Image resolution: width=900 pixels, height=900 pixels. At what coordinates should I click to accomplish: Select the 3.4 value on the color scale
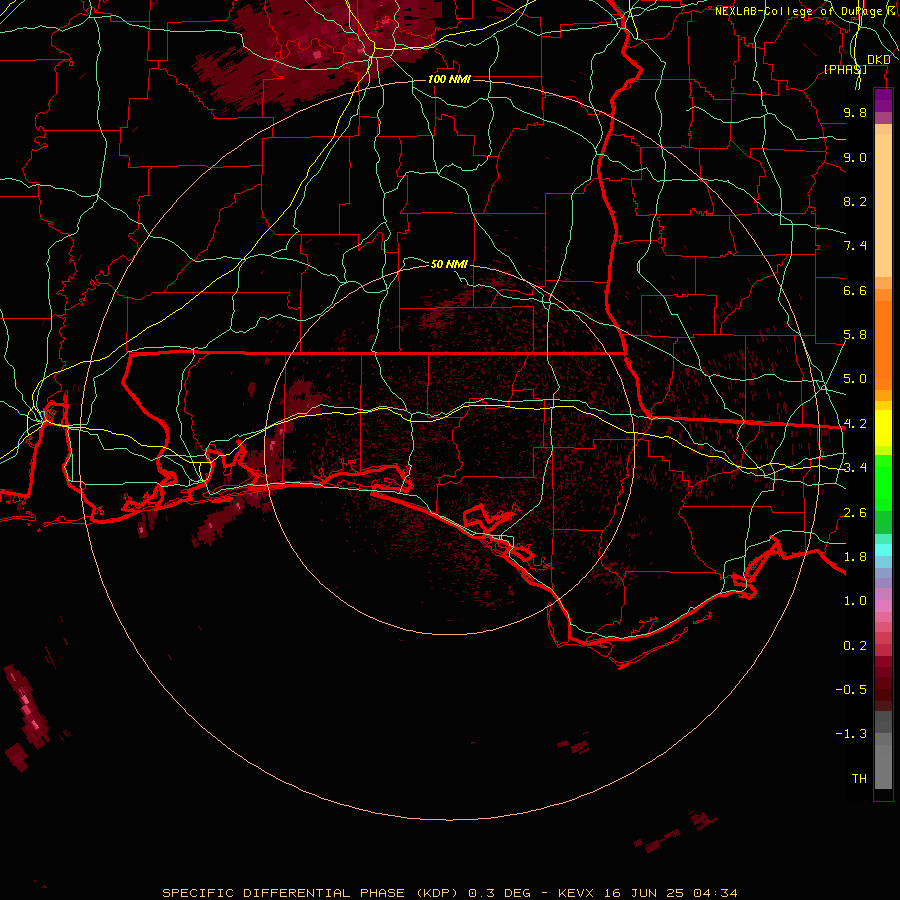pyautogui.click(x=855, y=468)
